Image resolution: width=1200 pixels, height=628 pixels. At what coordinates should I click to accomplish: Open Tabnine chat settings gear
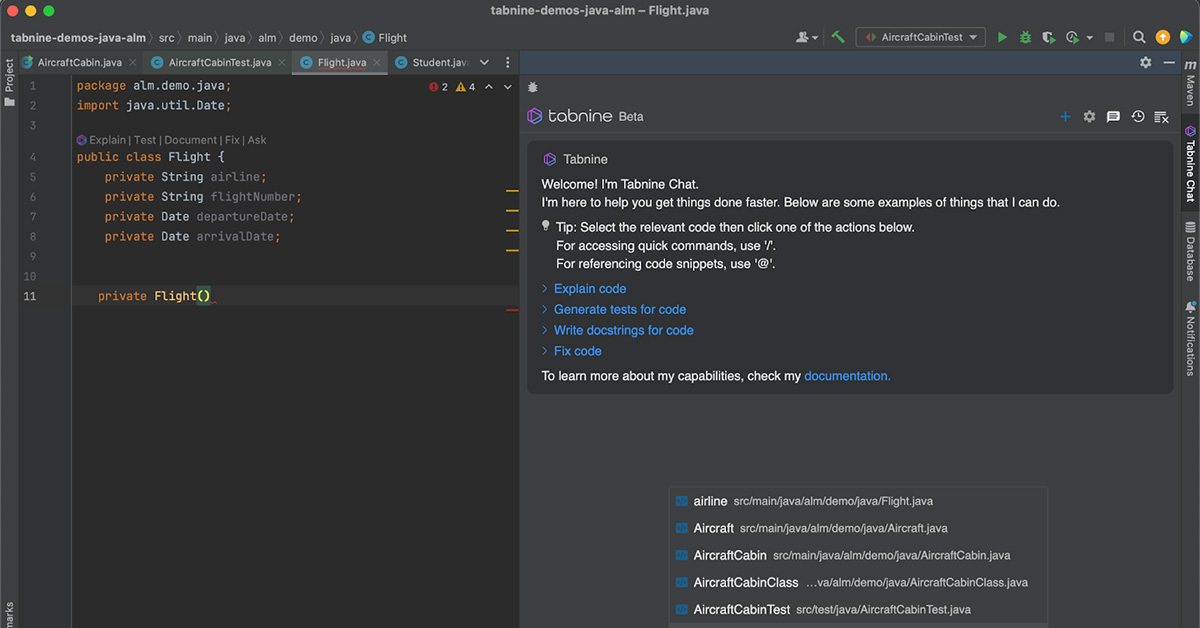pyautogui.click(x=1090, y=116)
